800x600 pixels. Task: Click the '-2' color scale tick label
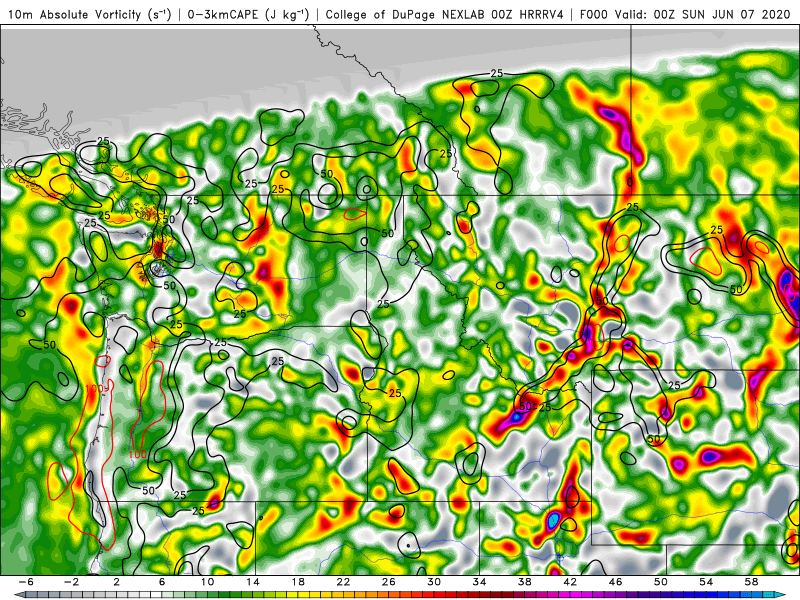[x=71, y=582]
